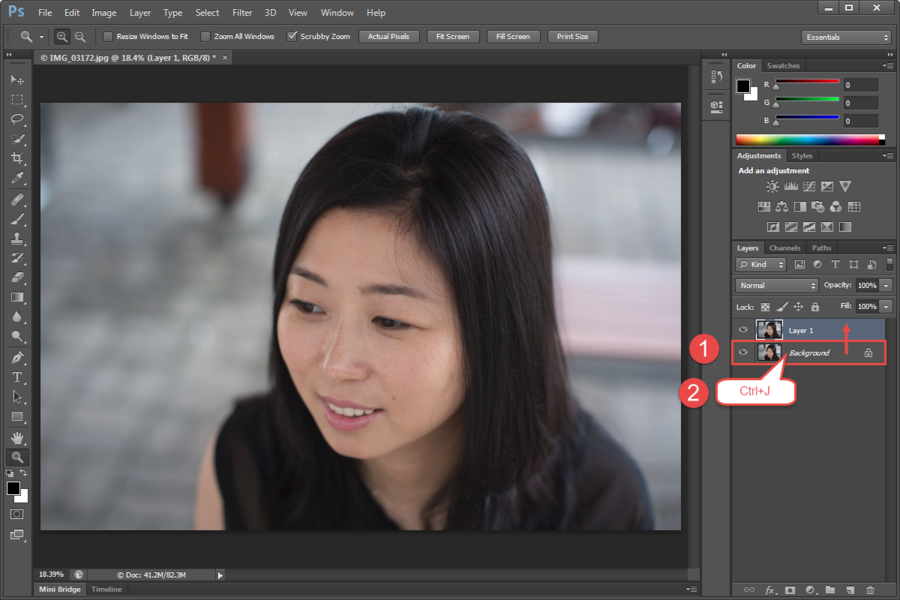Select the Eyedropper tool
Viewport: 900px width, 600px height.
[x=17, y=179]
